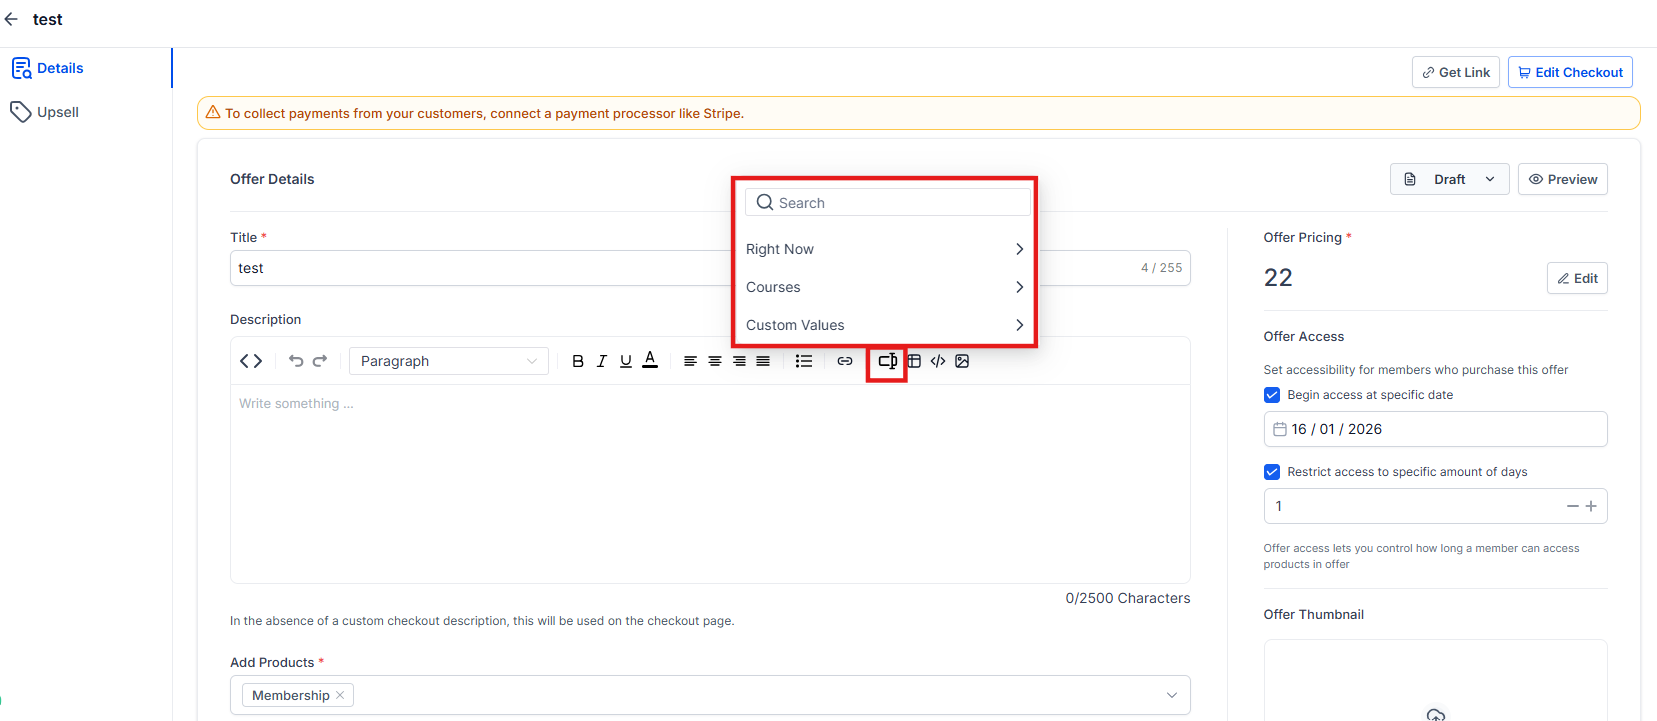Center align text in the editor

pyautogui.click(x=715, y=361)
